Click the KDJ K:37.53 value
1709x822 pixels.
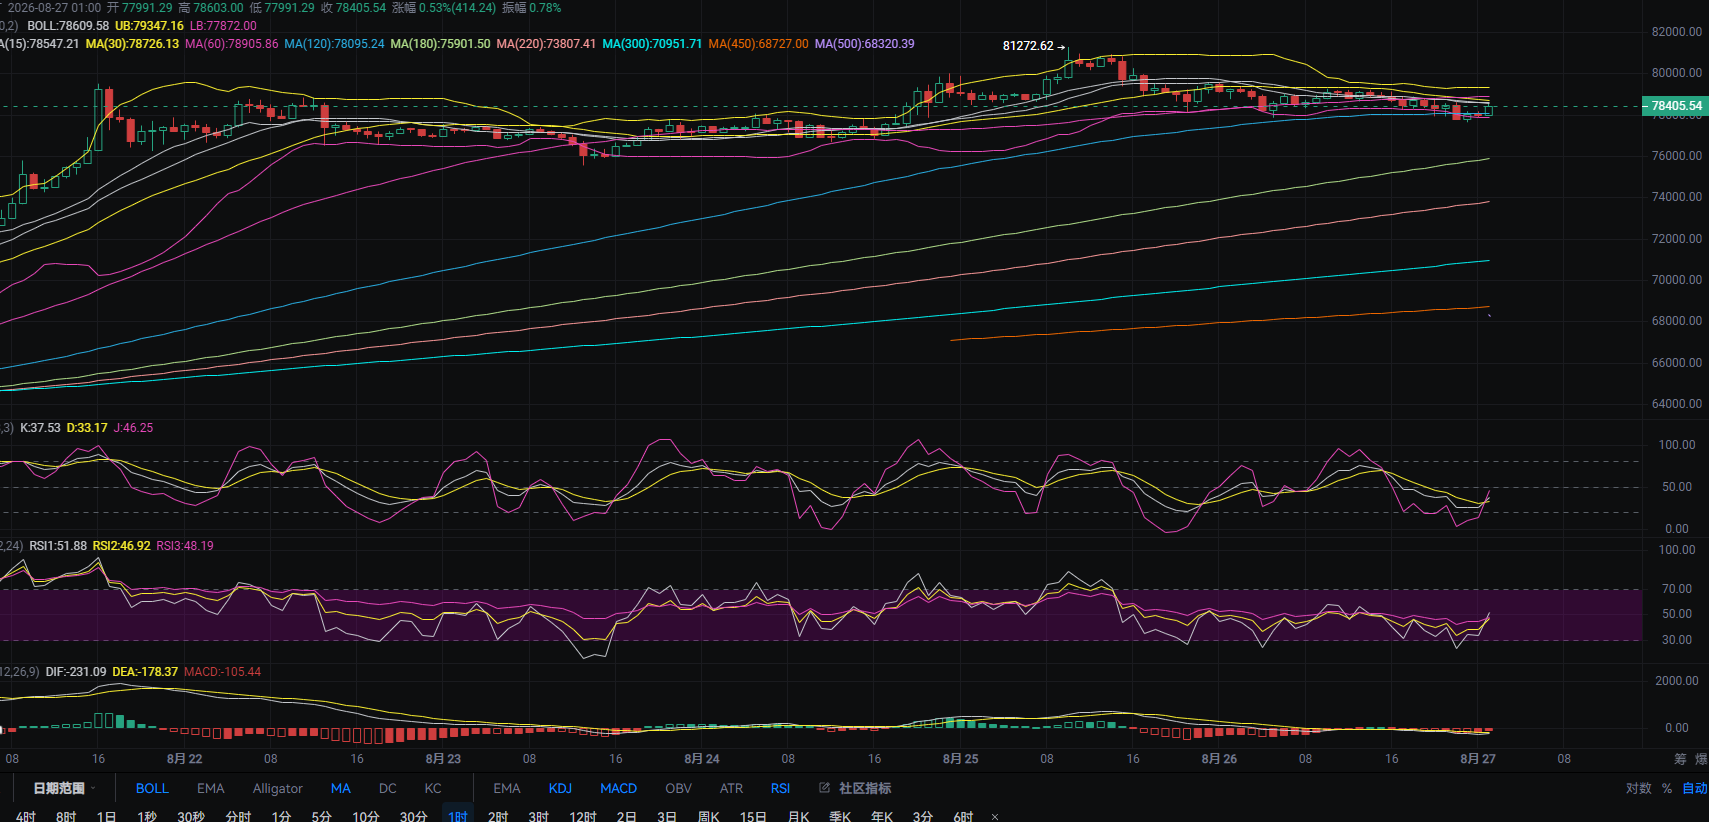pos(40,428)
